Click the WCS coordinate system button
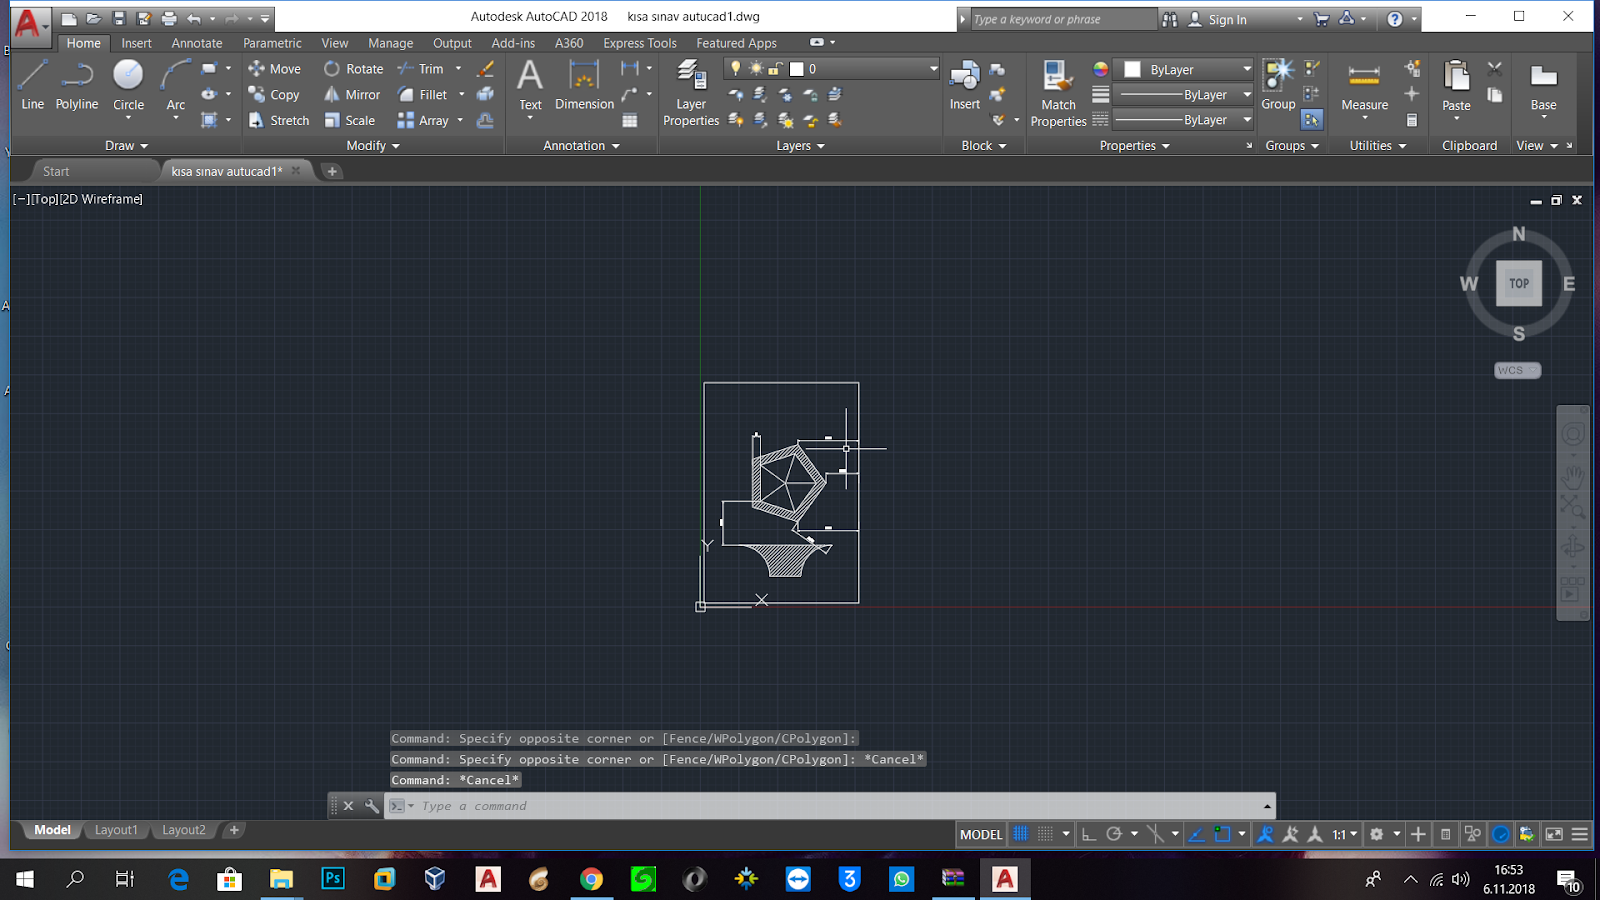 point(1517,370)
